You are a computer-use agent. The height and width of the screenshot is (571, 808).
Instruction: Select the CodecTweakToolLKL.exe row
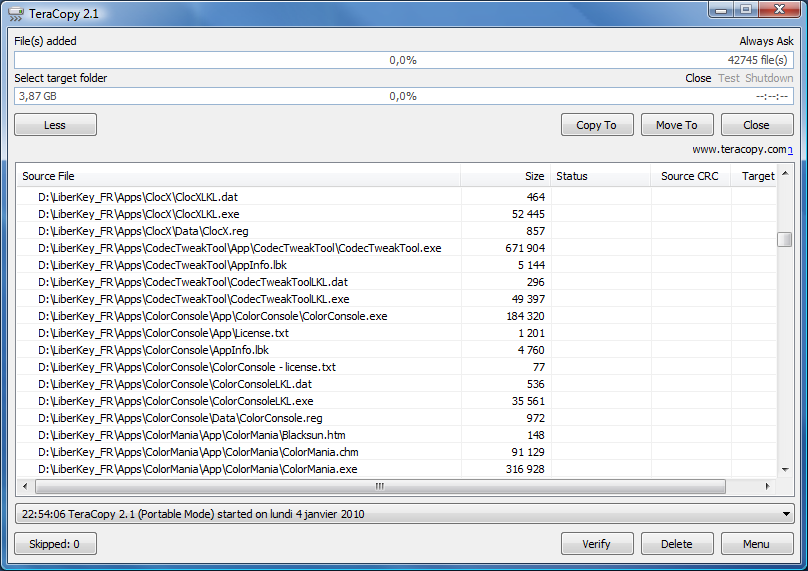[x=396, y=299]
